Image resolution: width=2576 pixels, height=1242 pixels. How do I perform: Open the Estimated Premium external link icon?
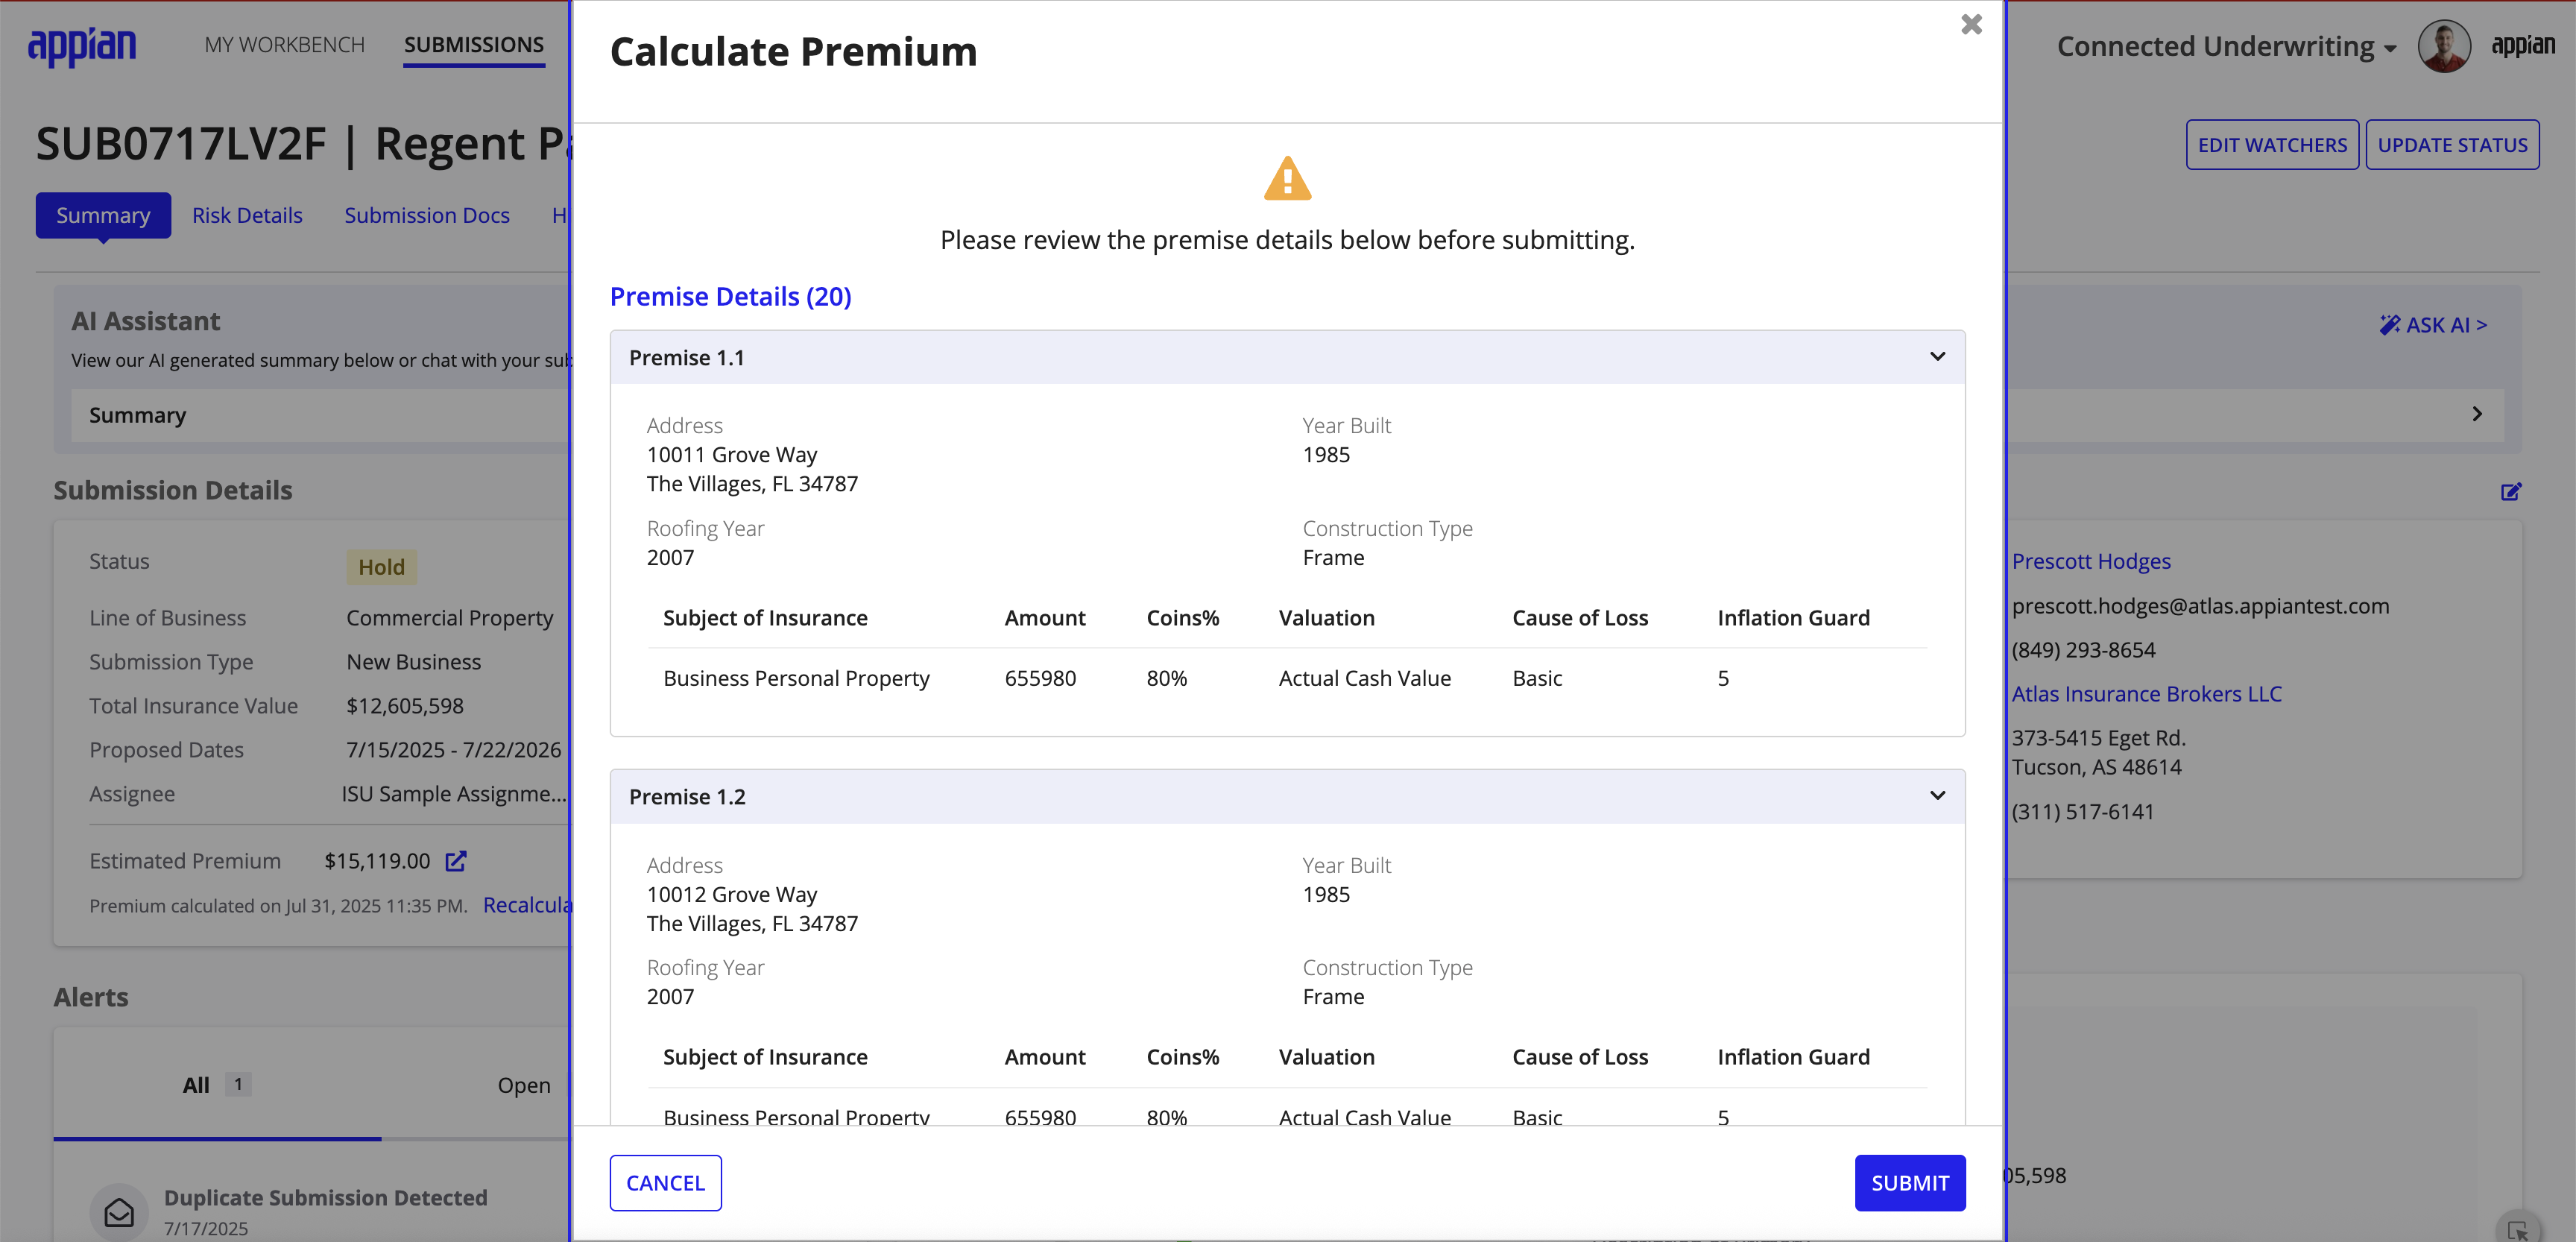point(456,861)
